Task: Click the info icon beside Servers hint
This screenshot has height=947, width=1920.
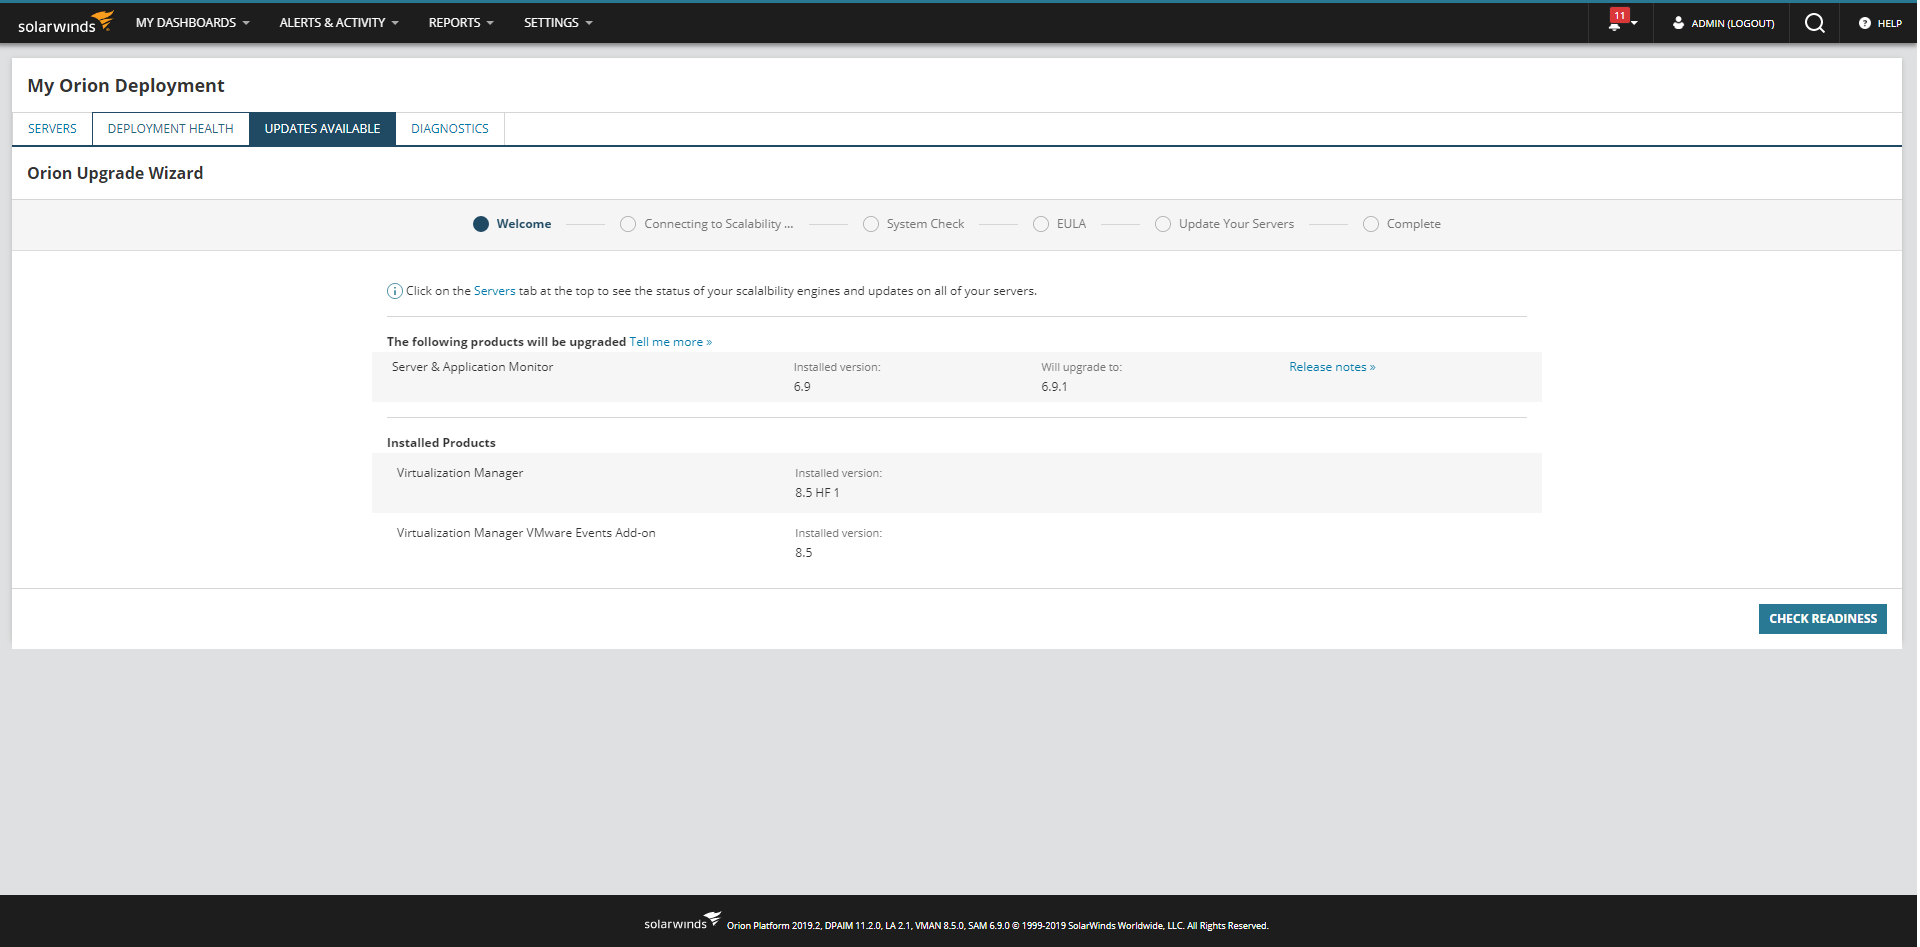Action: point(395,291)
